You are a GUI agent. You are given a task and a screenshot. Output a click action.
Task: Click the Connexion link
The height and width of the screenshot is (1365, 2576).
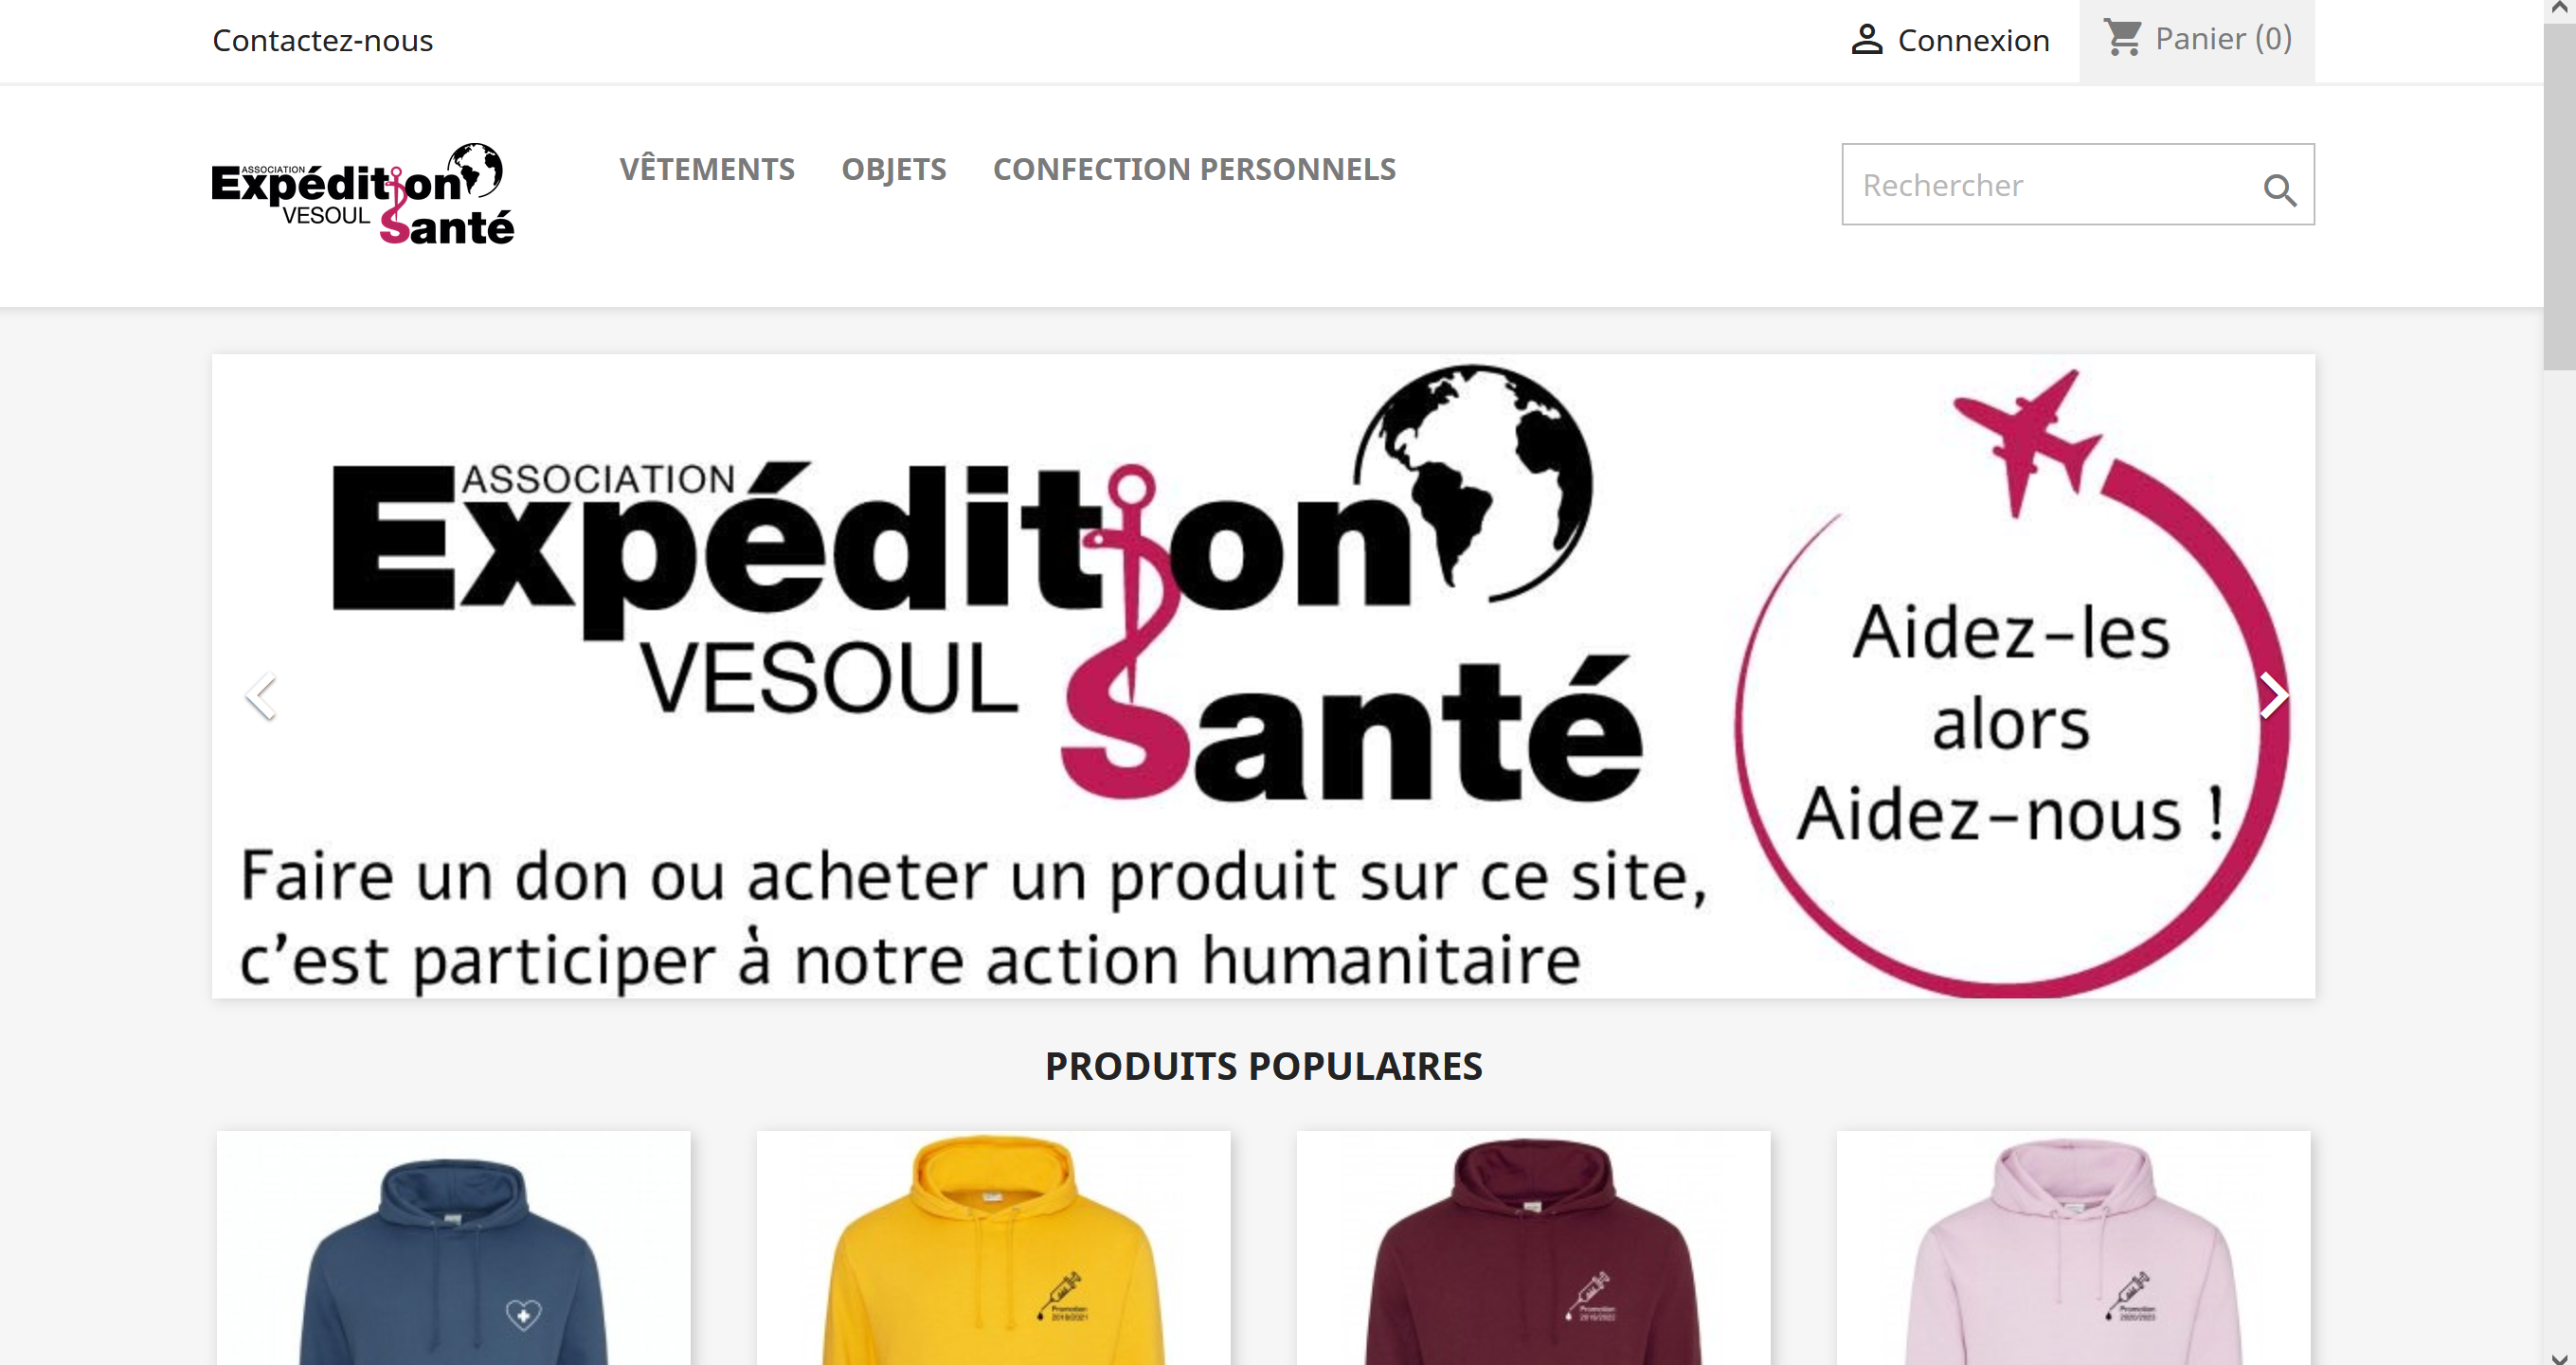(x=1973, y=40)
